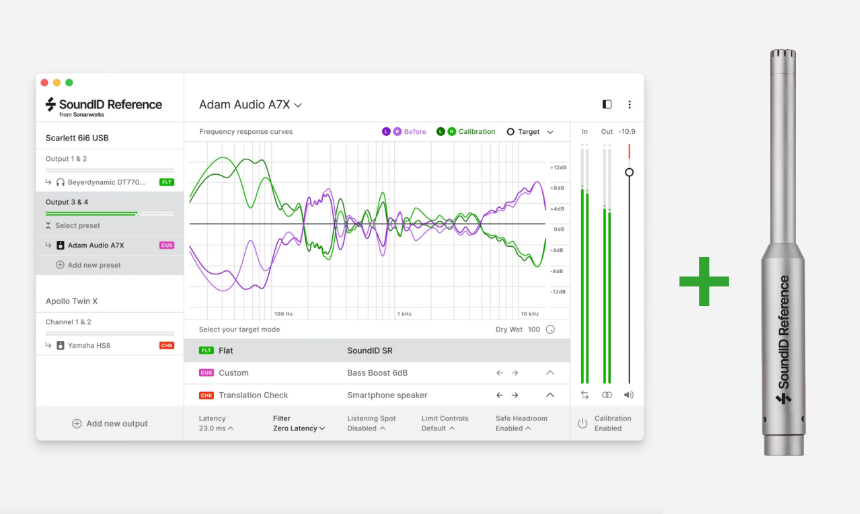
Task: Click the Dry Wet value 100
Action: click(x=534, y=330)
